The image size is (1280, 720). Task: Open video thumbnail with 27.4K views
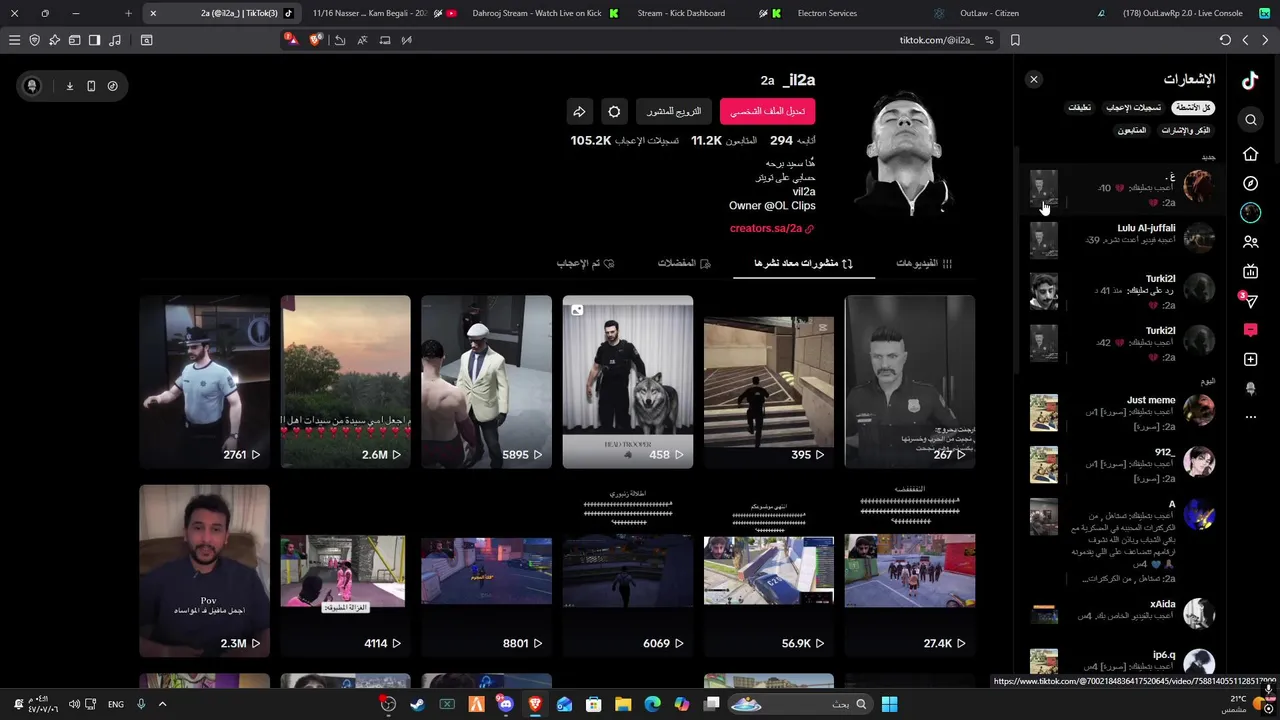tap(909, 571)
